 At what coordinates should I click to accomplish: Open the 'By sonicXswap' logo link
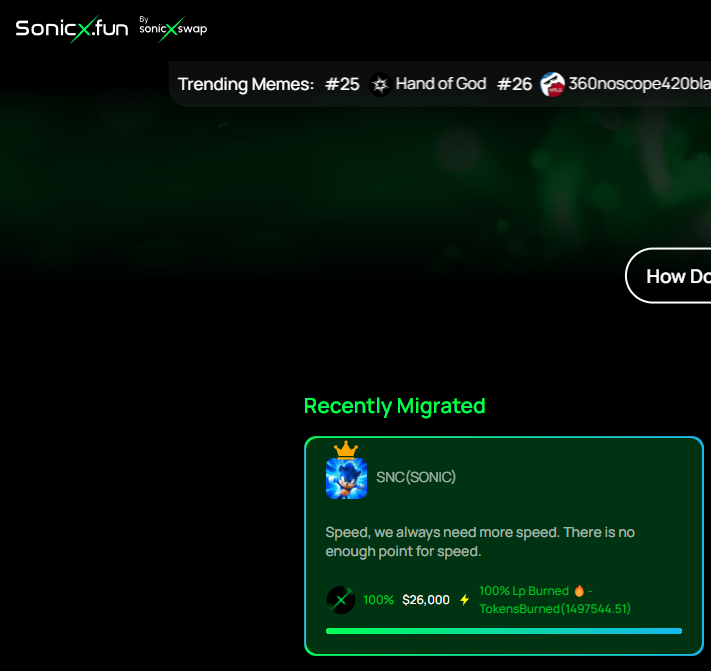point(173,29)
